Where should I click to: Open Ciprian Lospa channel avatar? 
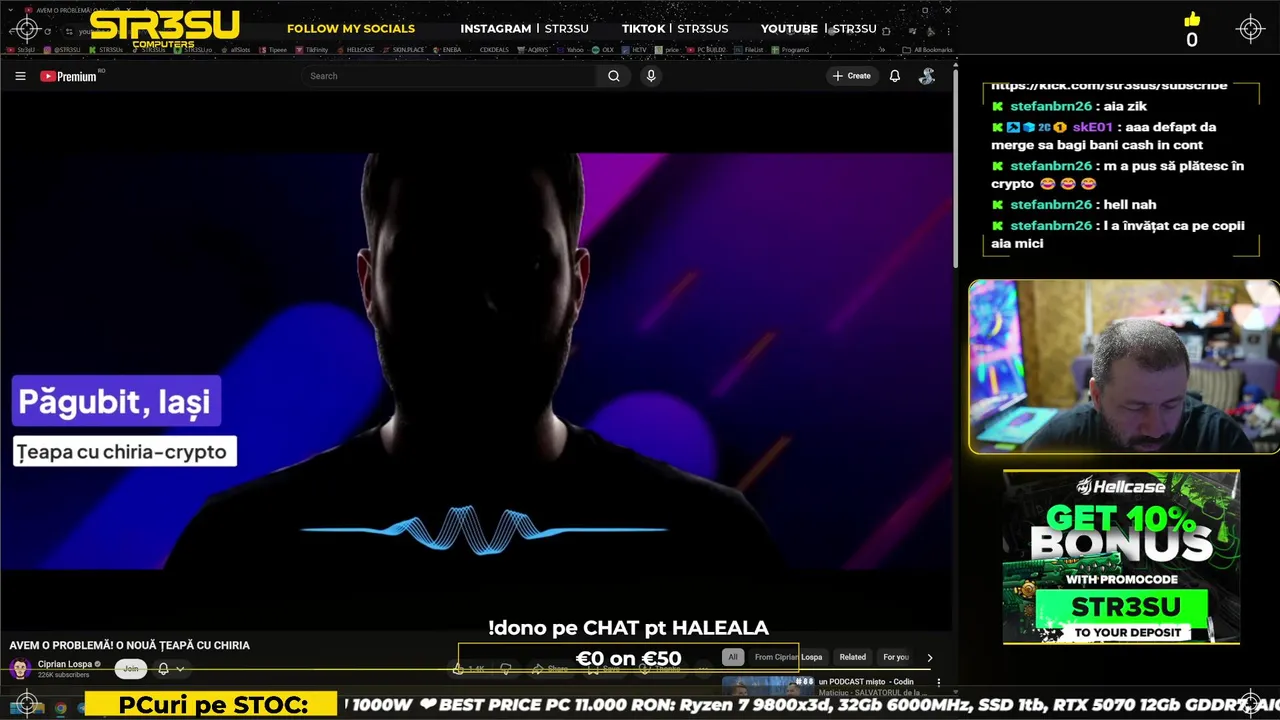(20, 668)
